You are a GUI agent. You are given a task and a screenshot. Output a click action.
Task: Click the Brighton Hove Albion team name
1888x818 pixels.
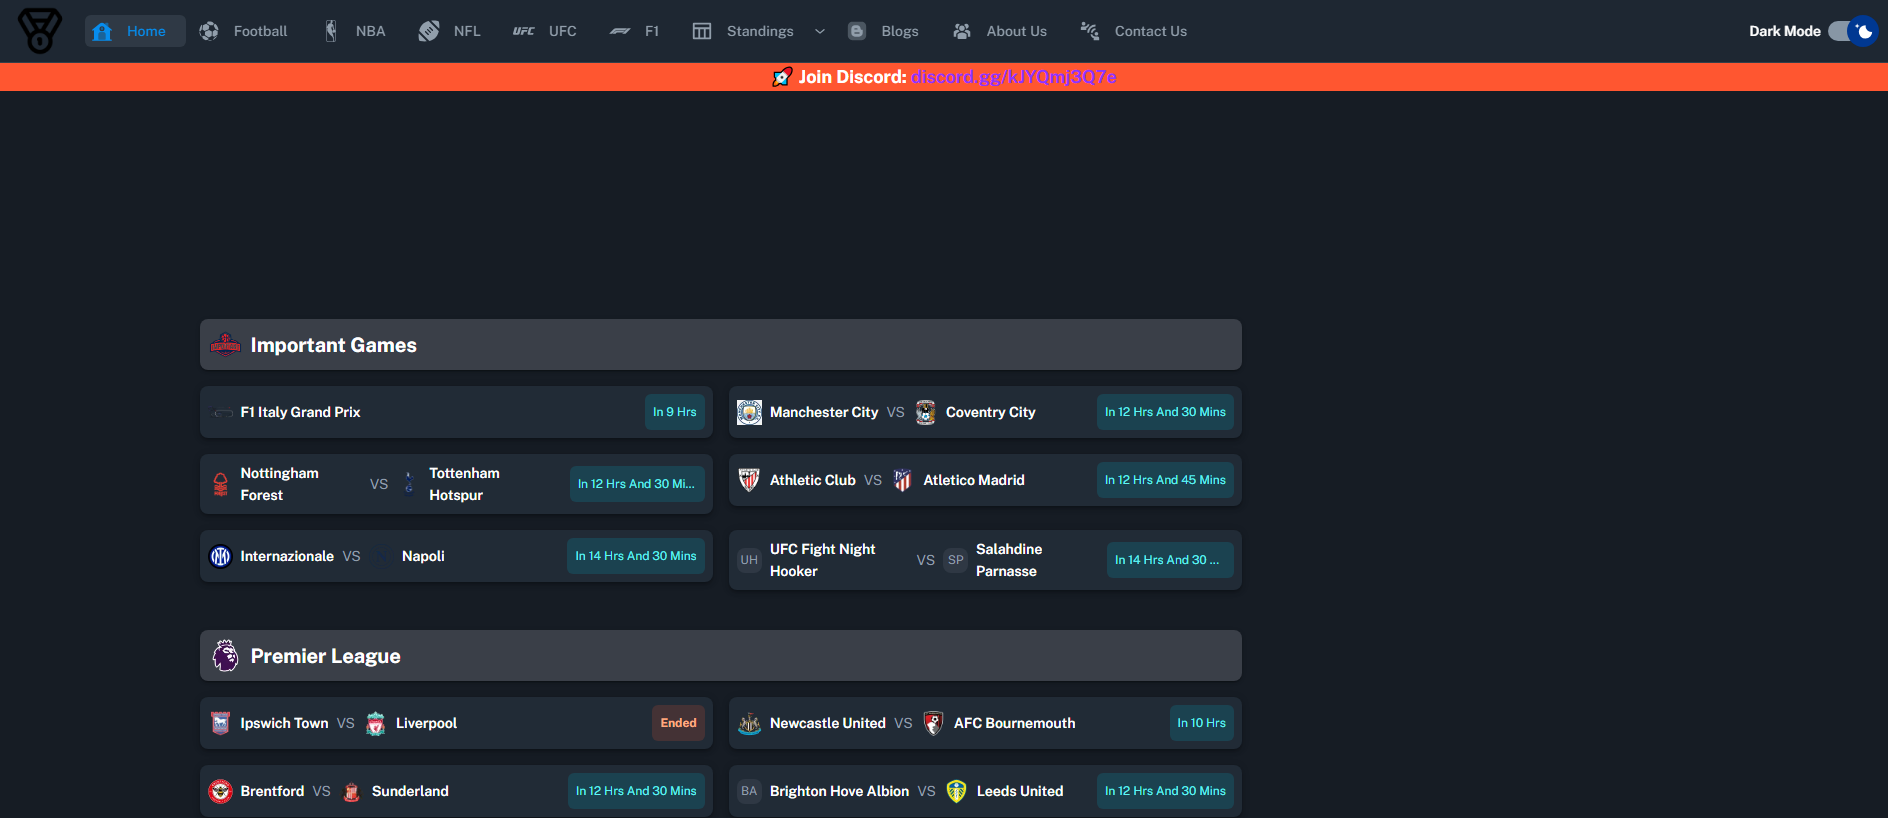pos(839,791)
